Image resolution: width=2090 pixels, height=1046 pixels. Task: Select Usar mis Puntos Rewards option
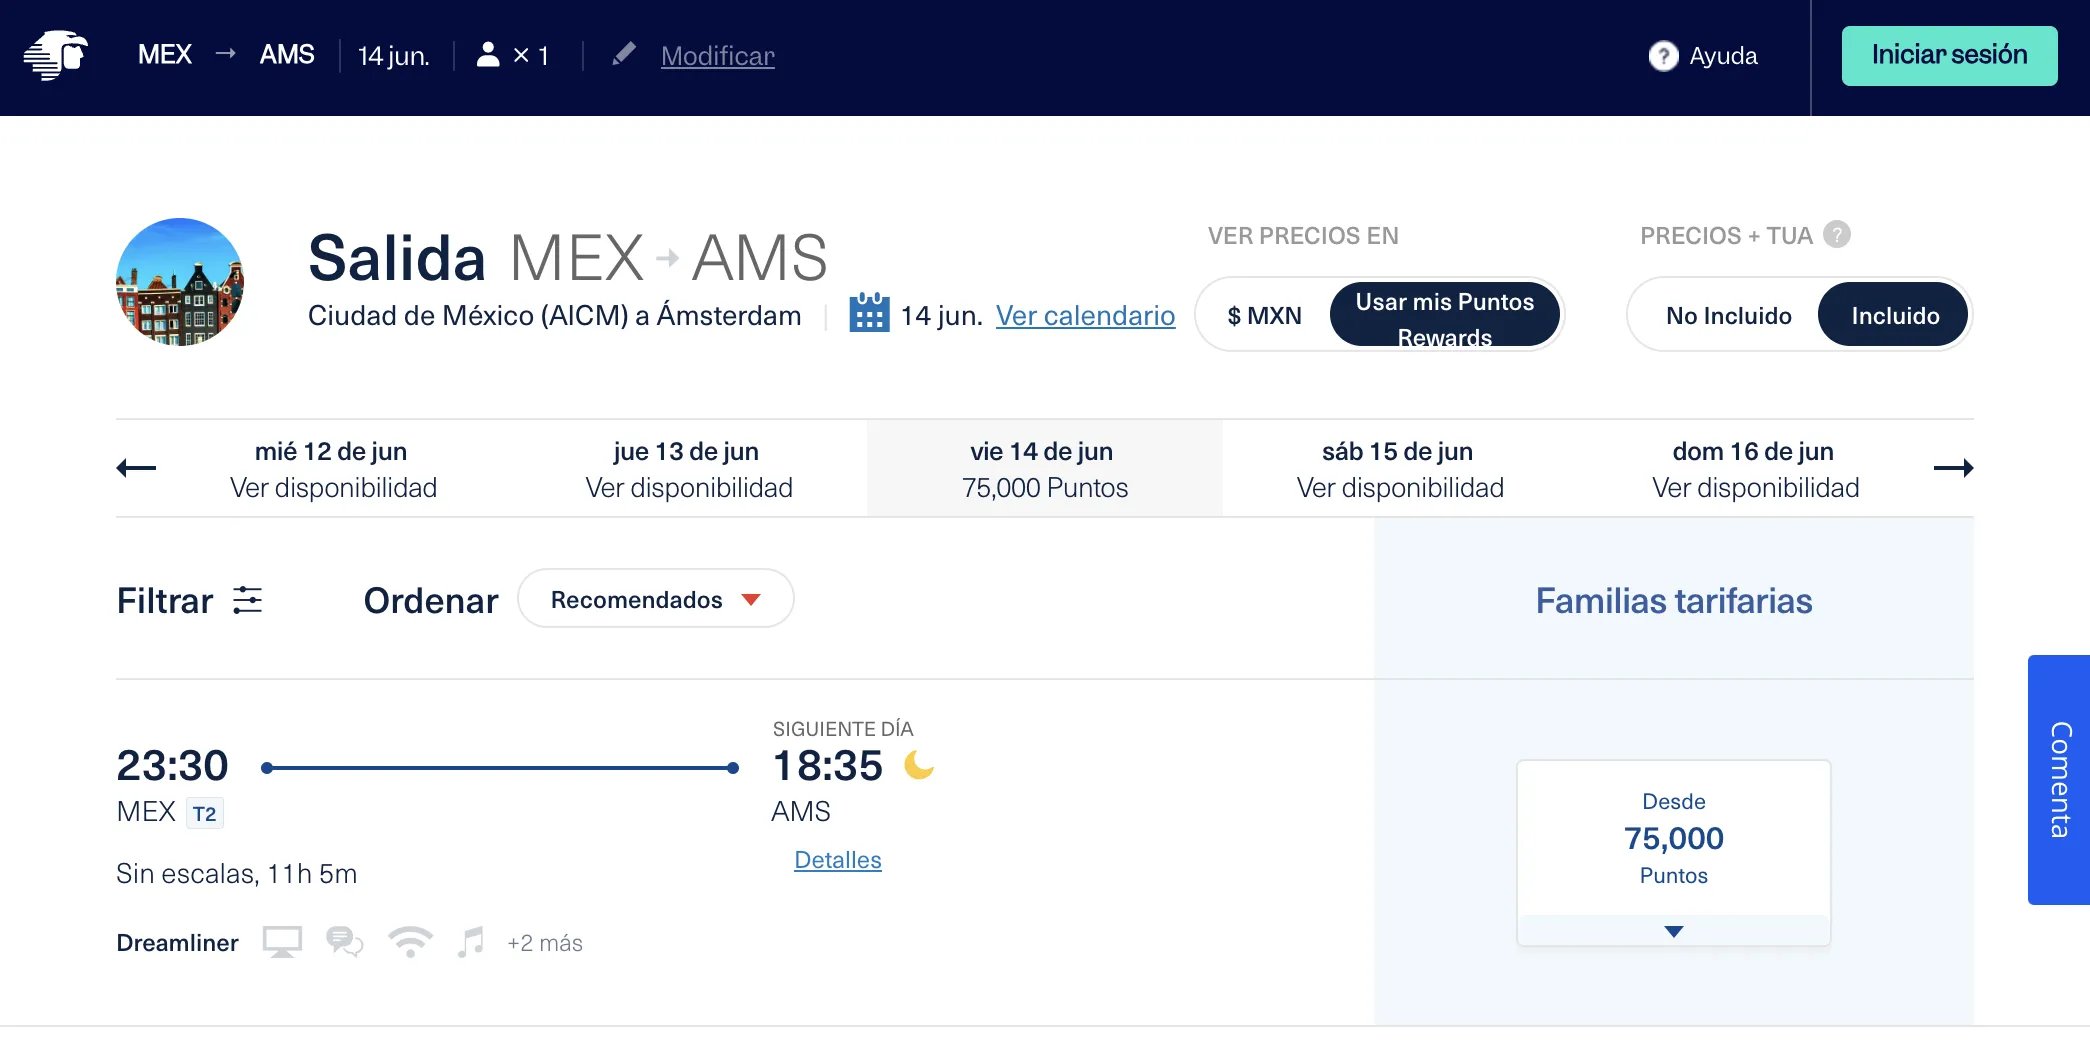1444,316
